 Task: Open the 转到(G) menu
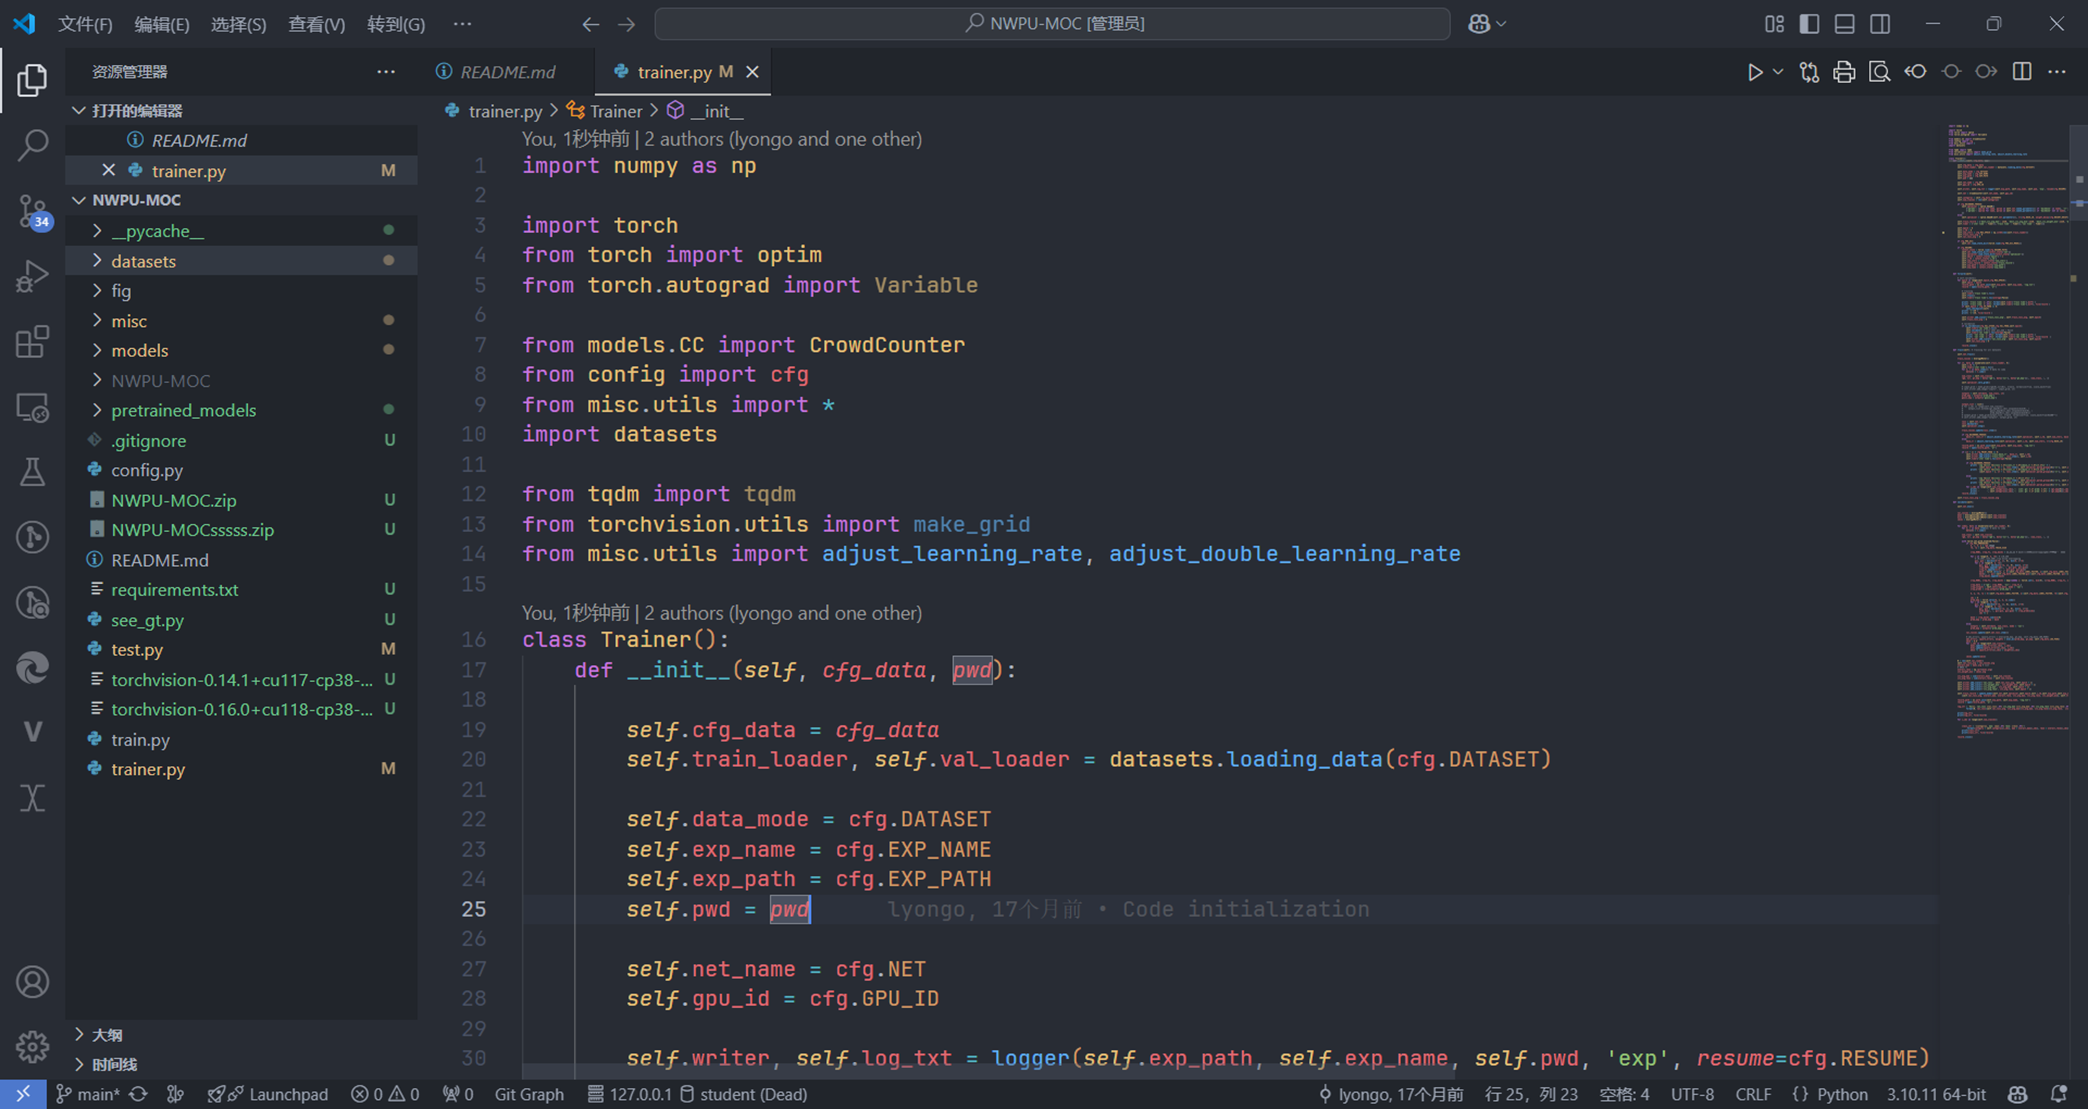pos(395,24)
